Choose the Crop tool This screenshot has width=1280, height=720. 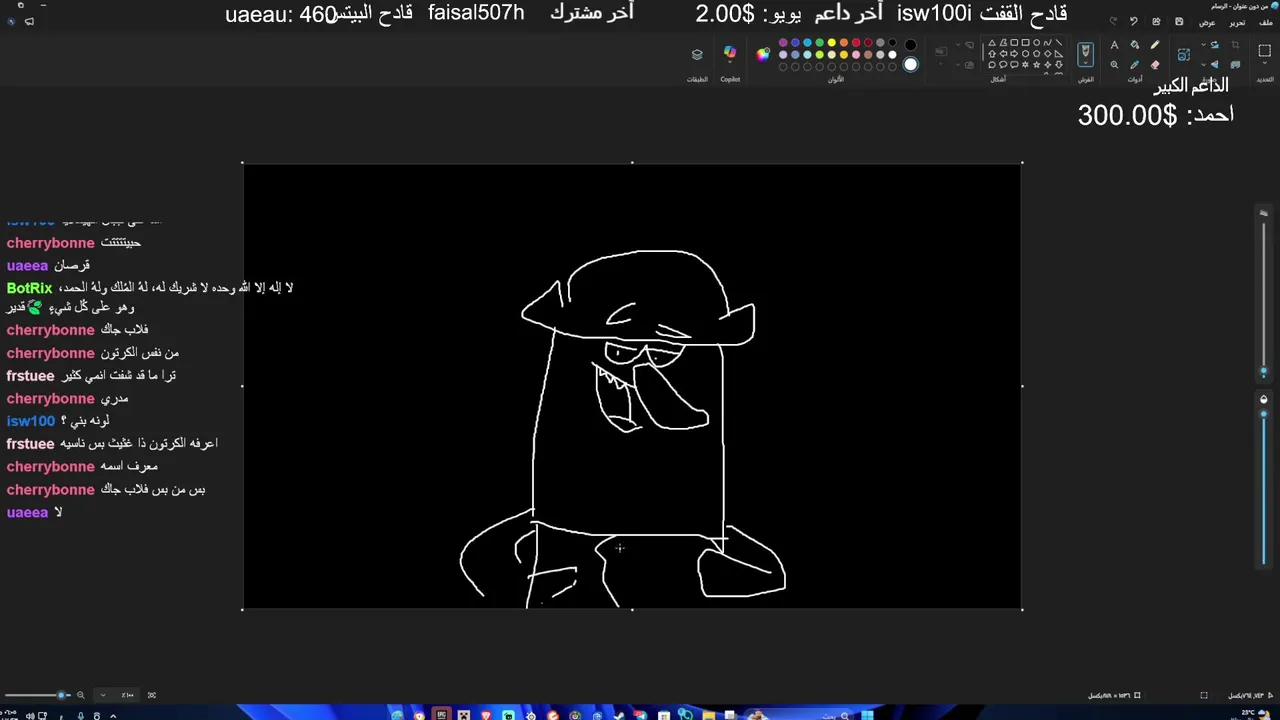(x=1235, y=45)
